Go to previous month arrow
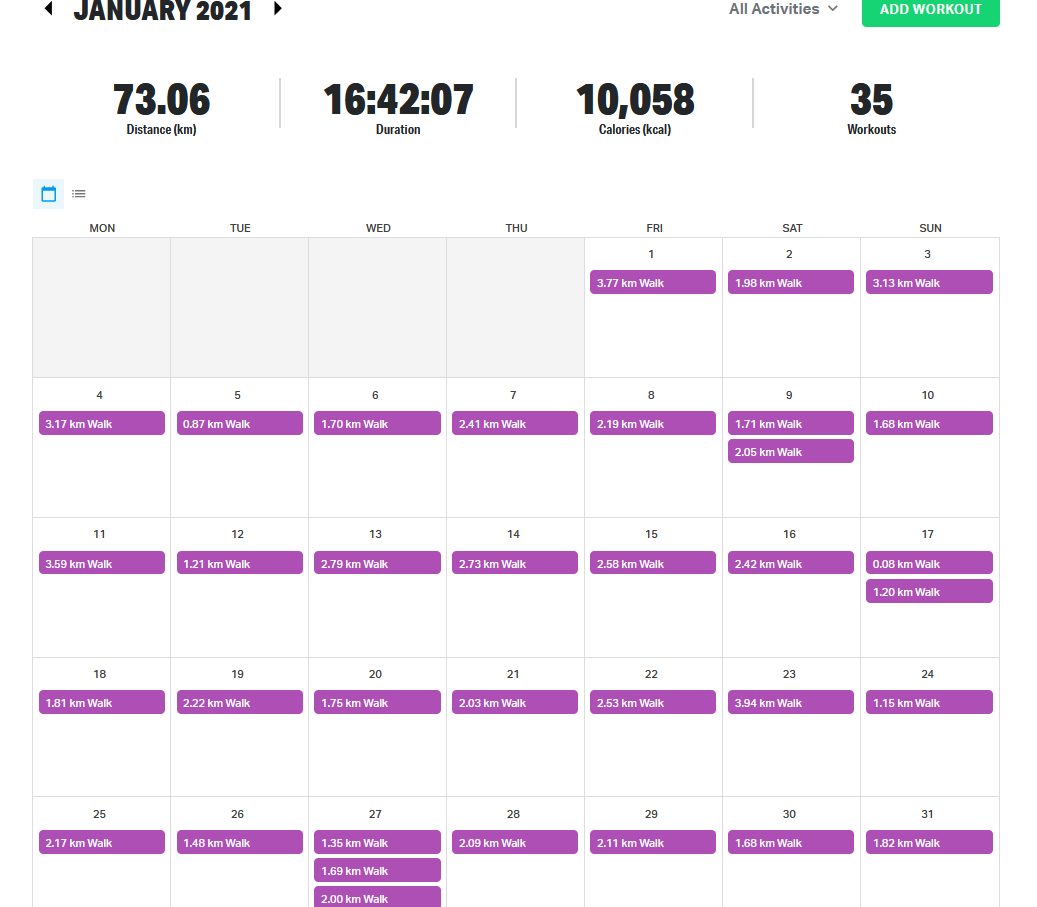The height and width of the screenshot is (907, 1037). [x=48, y=9]
